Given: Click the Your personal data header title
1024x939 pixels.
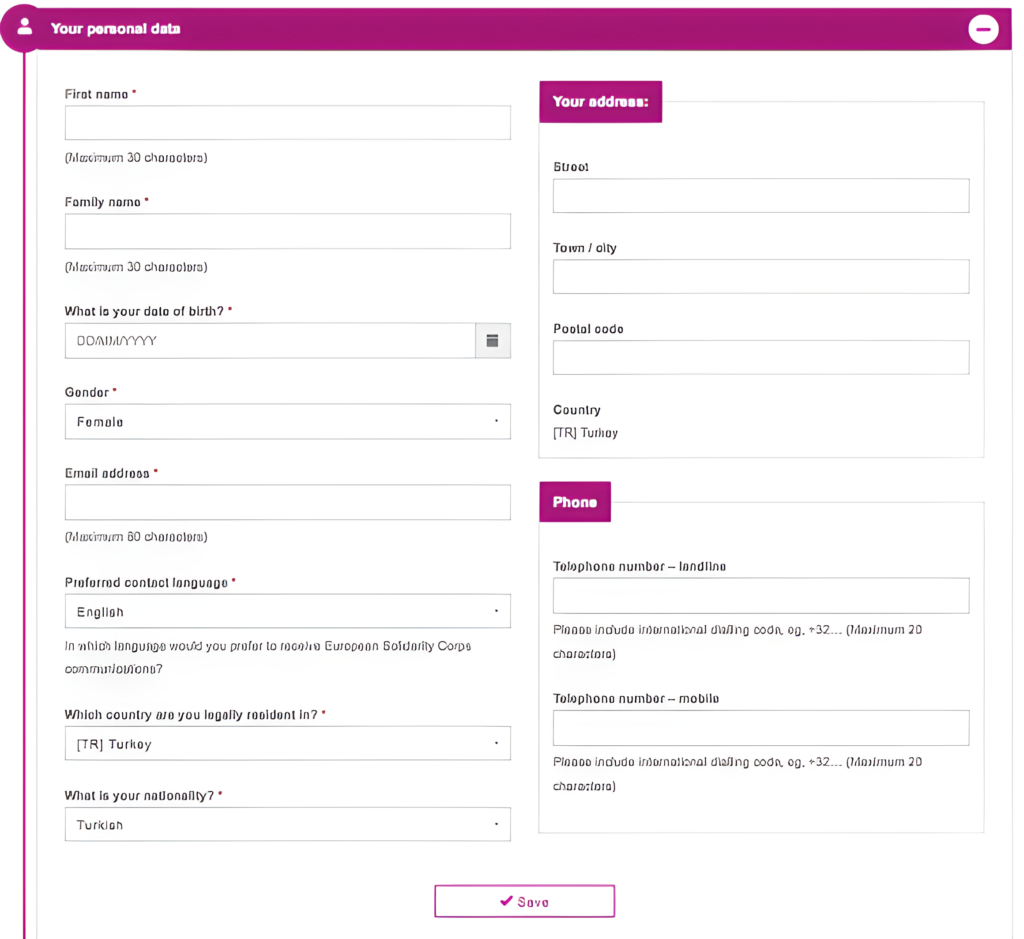Looking at the screenshot, I should (116, 29).
